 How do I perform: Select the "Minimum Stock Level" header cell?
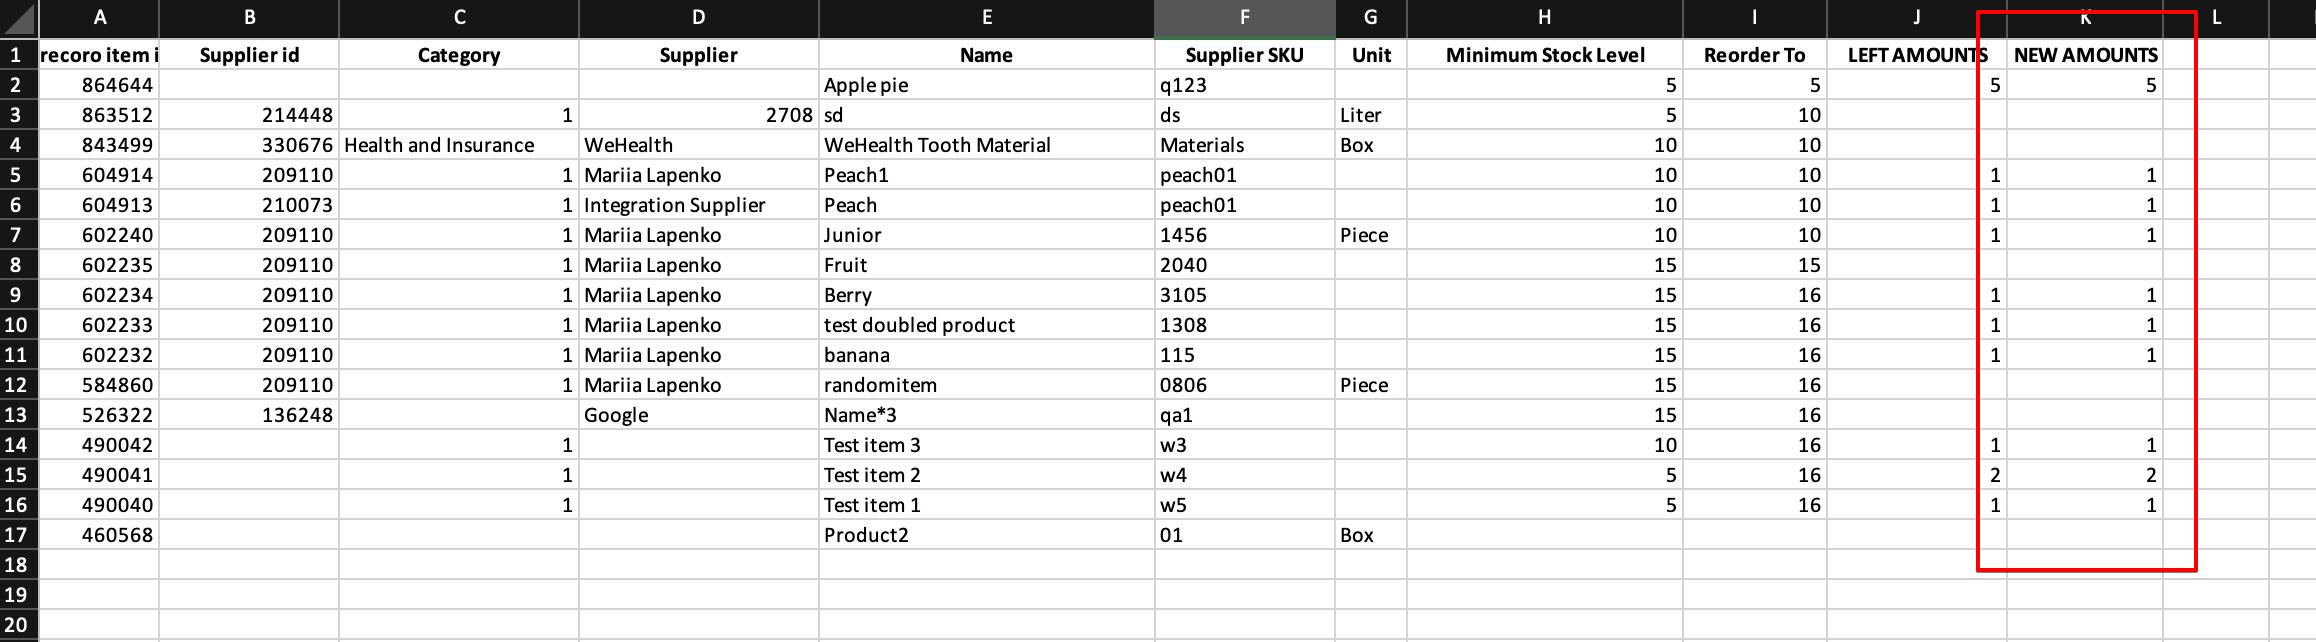click(1544, 55)
